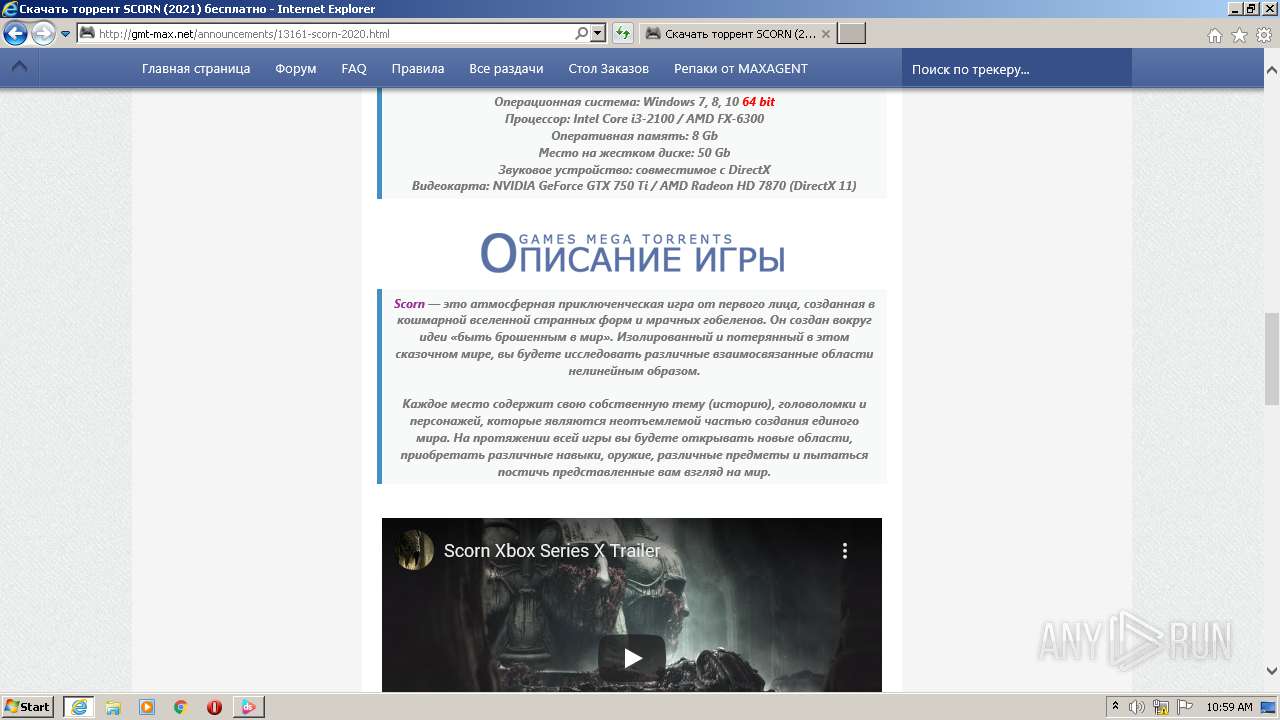Click the Место на жестком диске: 50 Gb line

pos(634,153)
